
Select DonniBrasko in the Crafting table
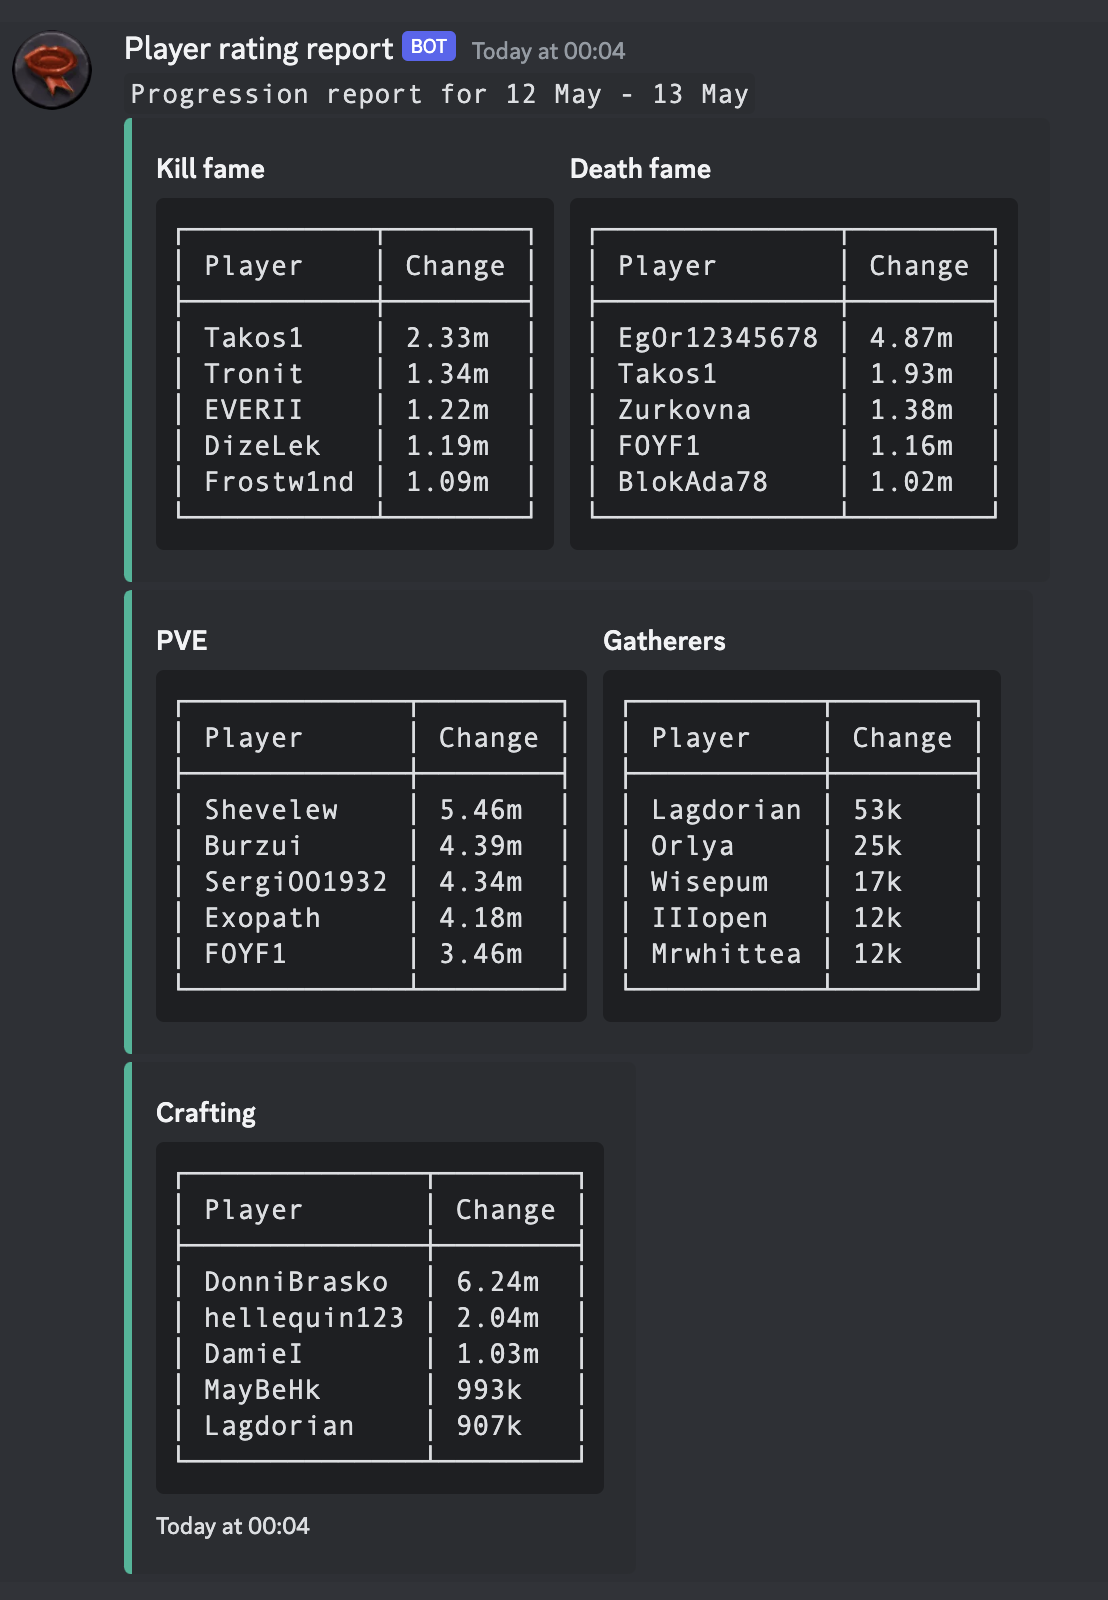click(x=296, y=1282)
